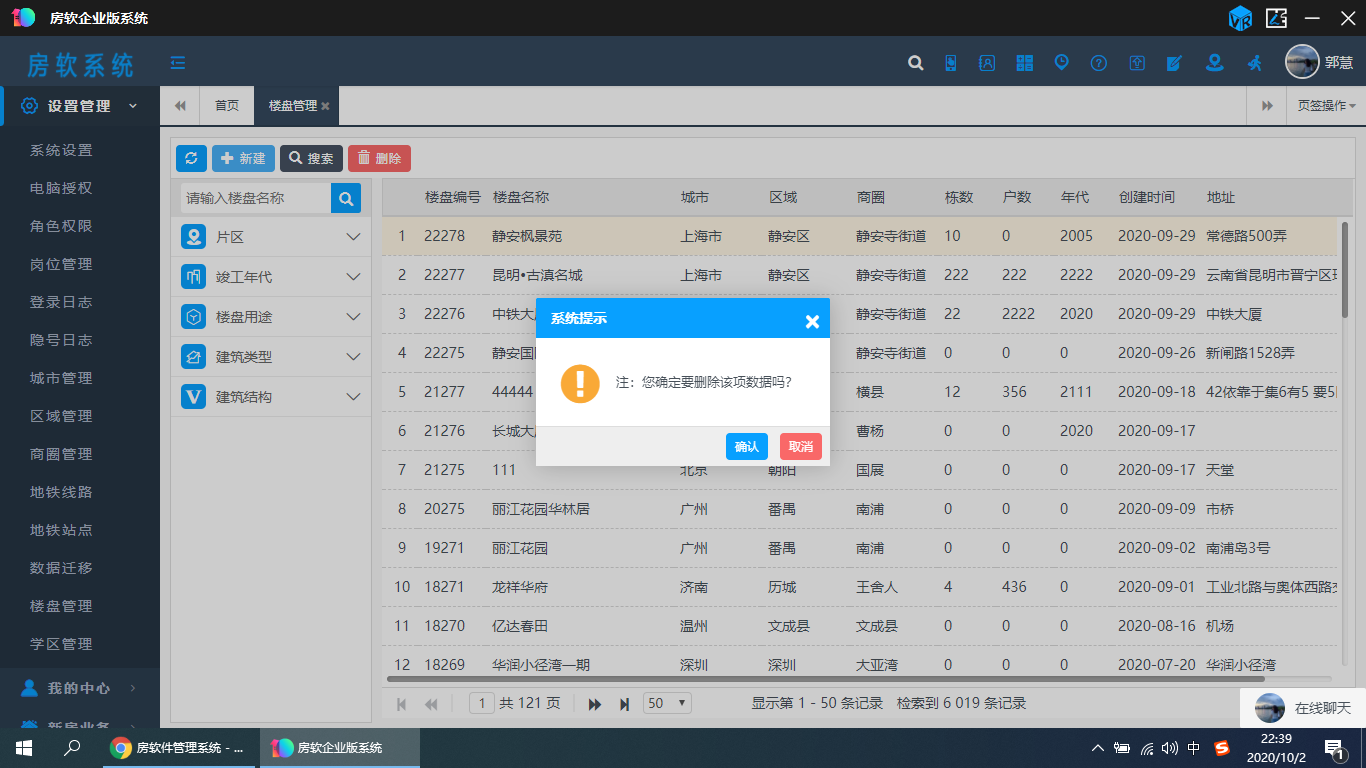
Task: Open the help question mark icon
Action: pos(1099,63)
